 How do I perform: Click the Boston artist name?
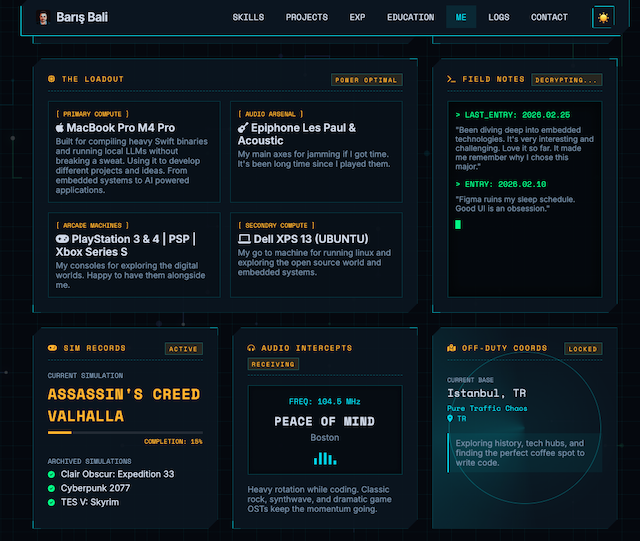[x=324, y=438]
